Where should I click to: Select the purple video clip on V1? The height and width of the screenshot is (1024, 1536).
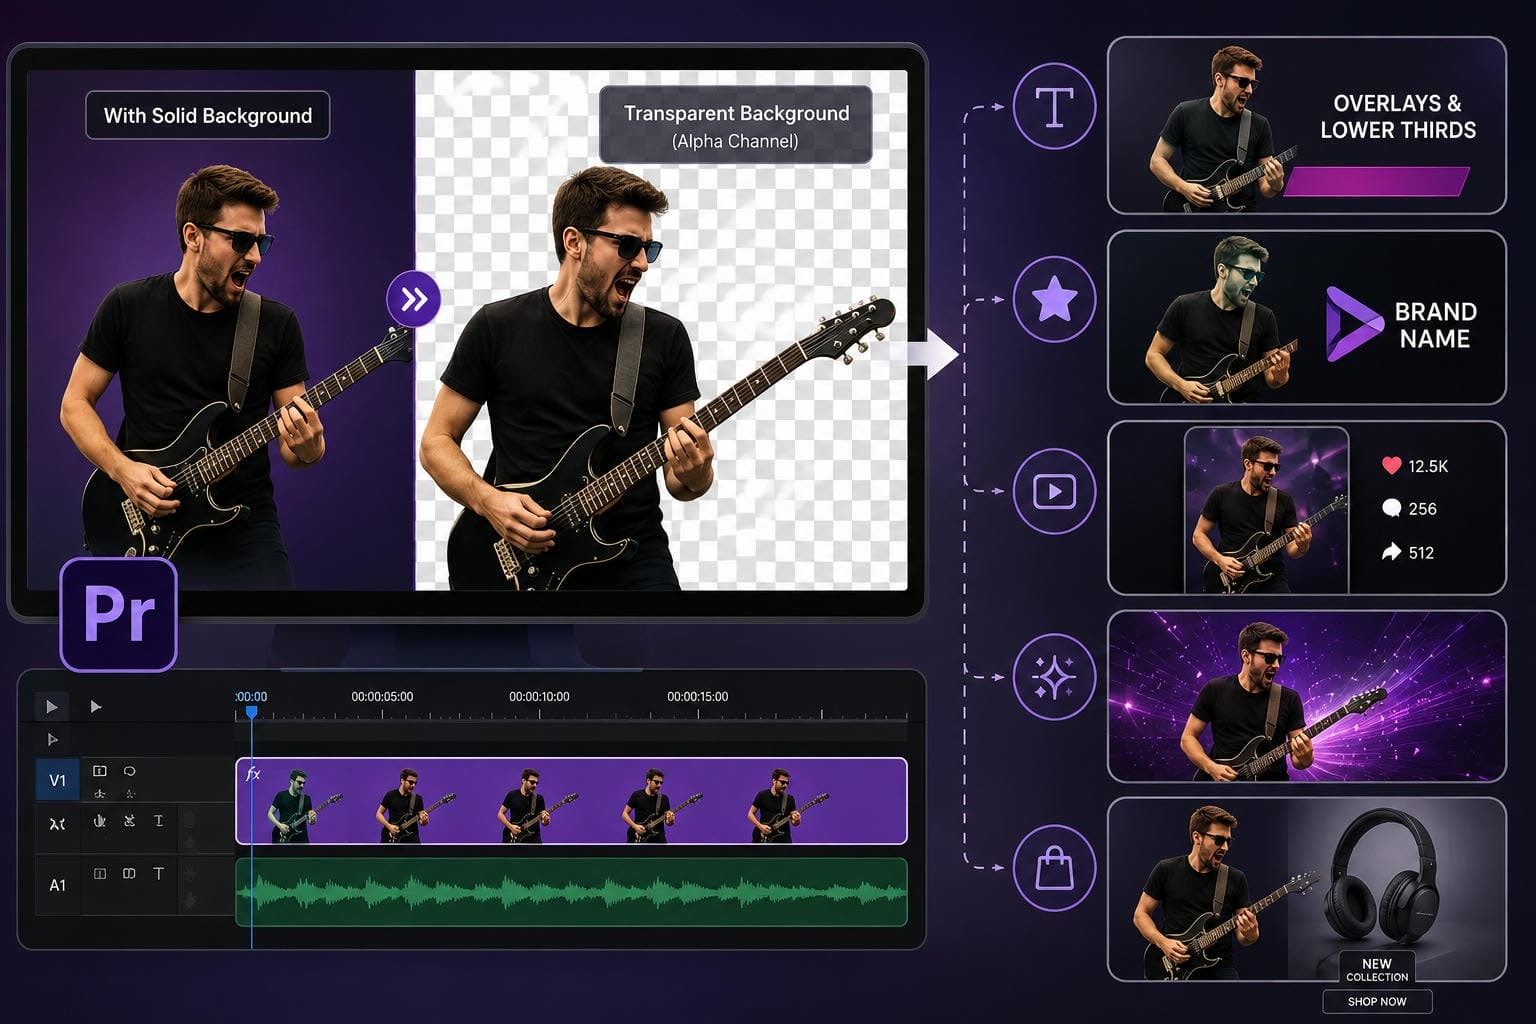point(571,801)
